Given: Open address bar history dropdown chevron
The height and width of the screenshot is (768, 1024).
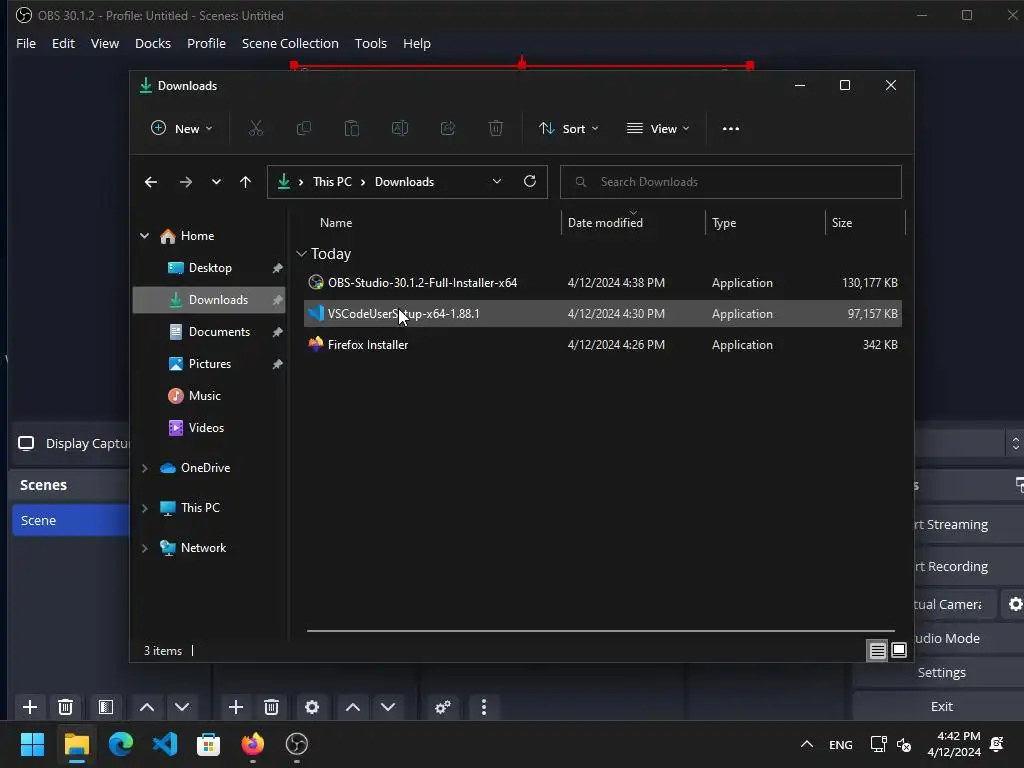Looking at the screenshot, I should tap(497, 182).
